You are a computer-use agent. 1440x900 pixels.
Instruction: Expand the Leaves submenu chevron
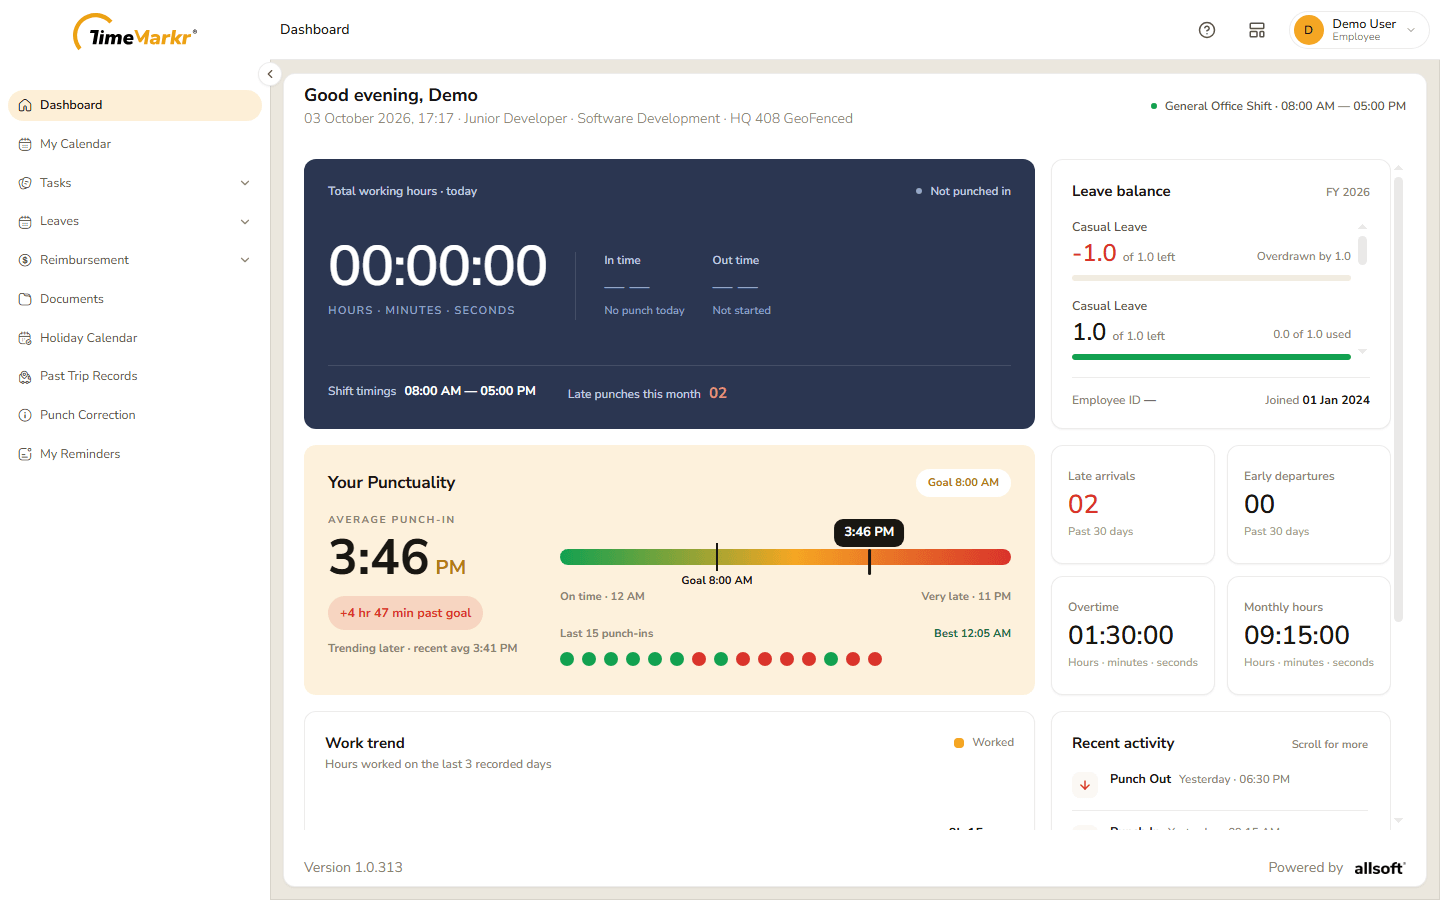tap(245, 222)
